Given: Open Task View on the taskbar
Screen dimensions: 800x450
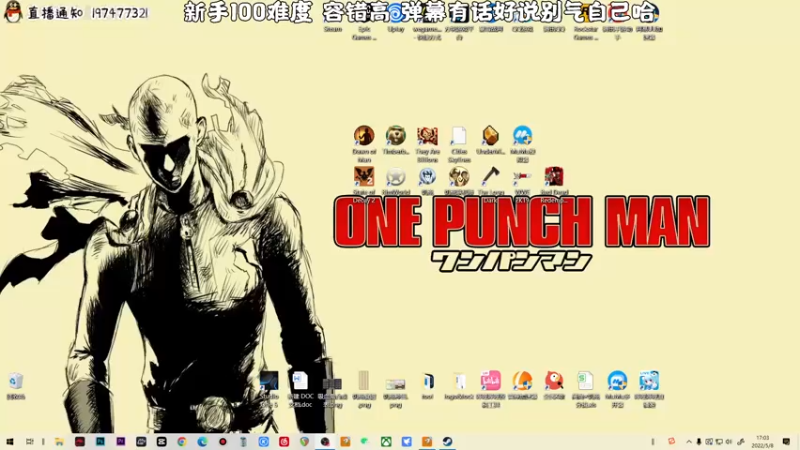Looking at the screenshot, I should pyautogui.click(x=30, y=442).
